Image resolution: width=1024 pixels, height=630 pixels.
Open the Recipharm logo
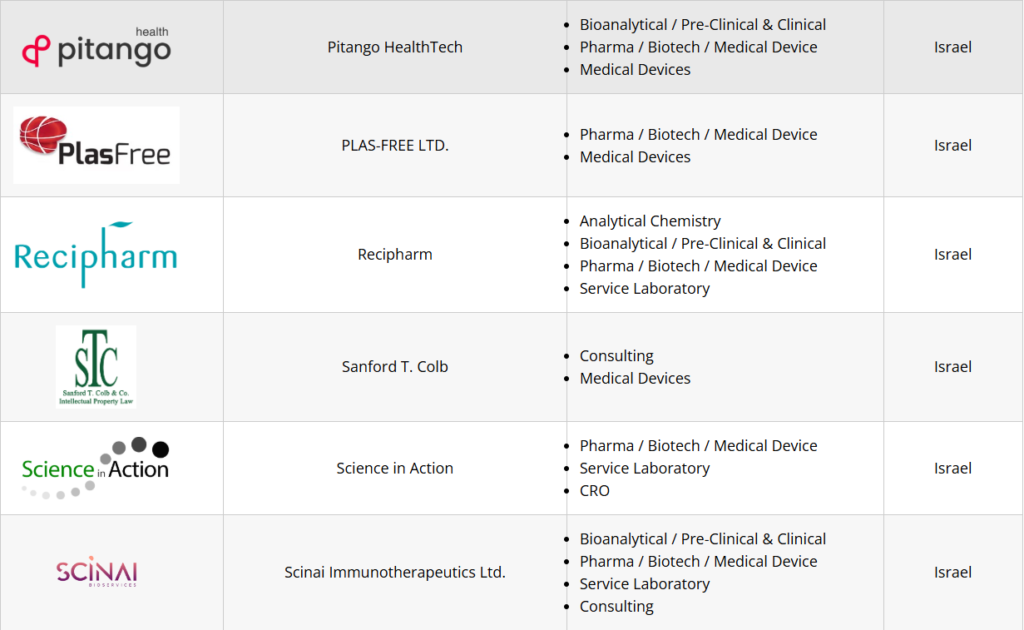[x=96, y=254]
